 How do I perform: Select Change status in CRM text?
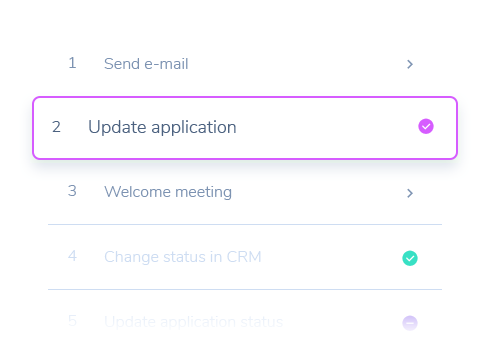(183, 257)
